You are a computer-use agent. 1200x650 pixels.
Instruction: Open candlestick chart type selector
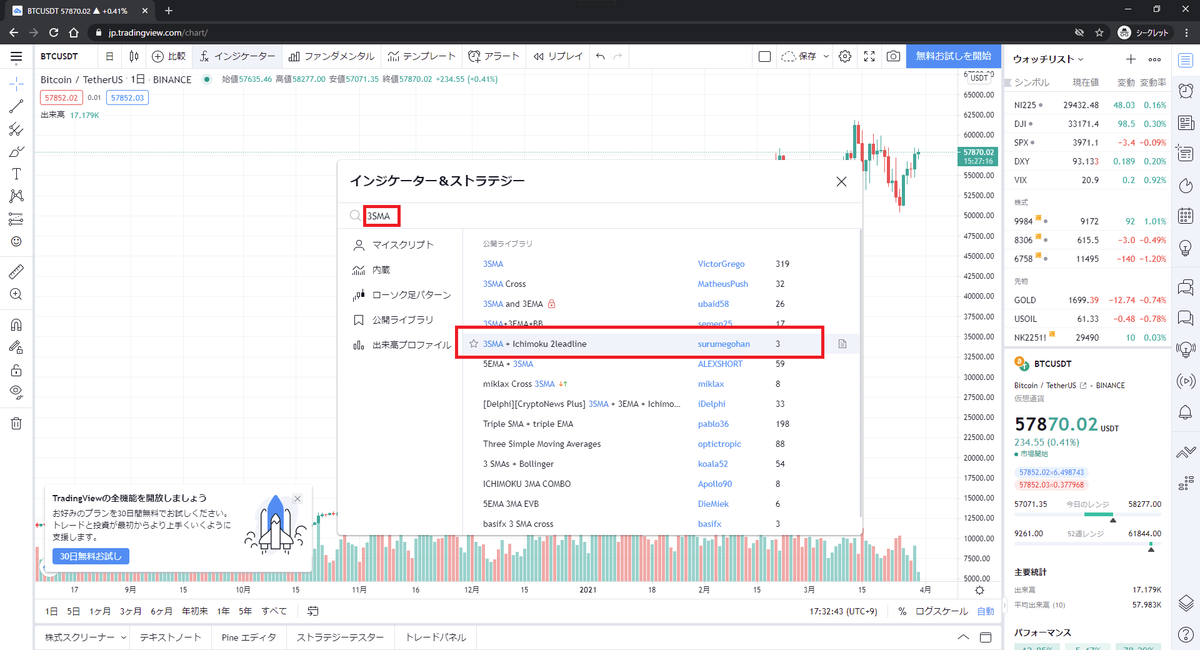133,57
